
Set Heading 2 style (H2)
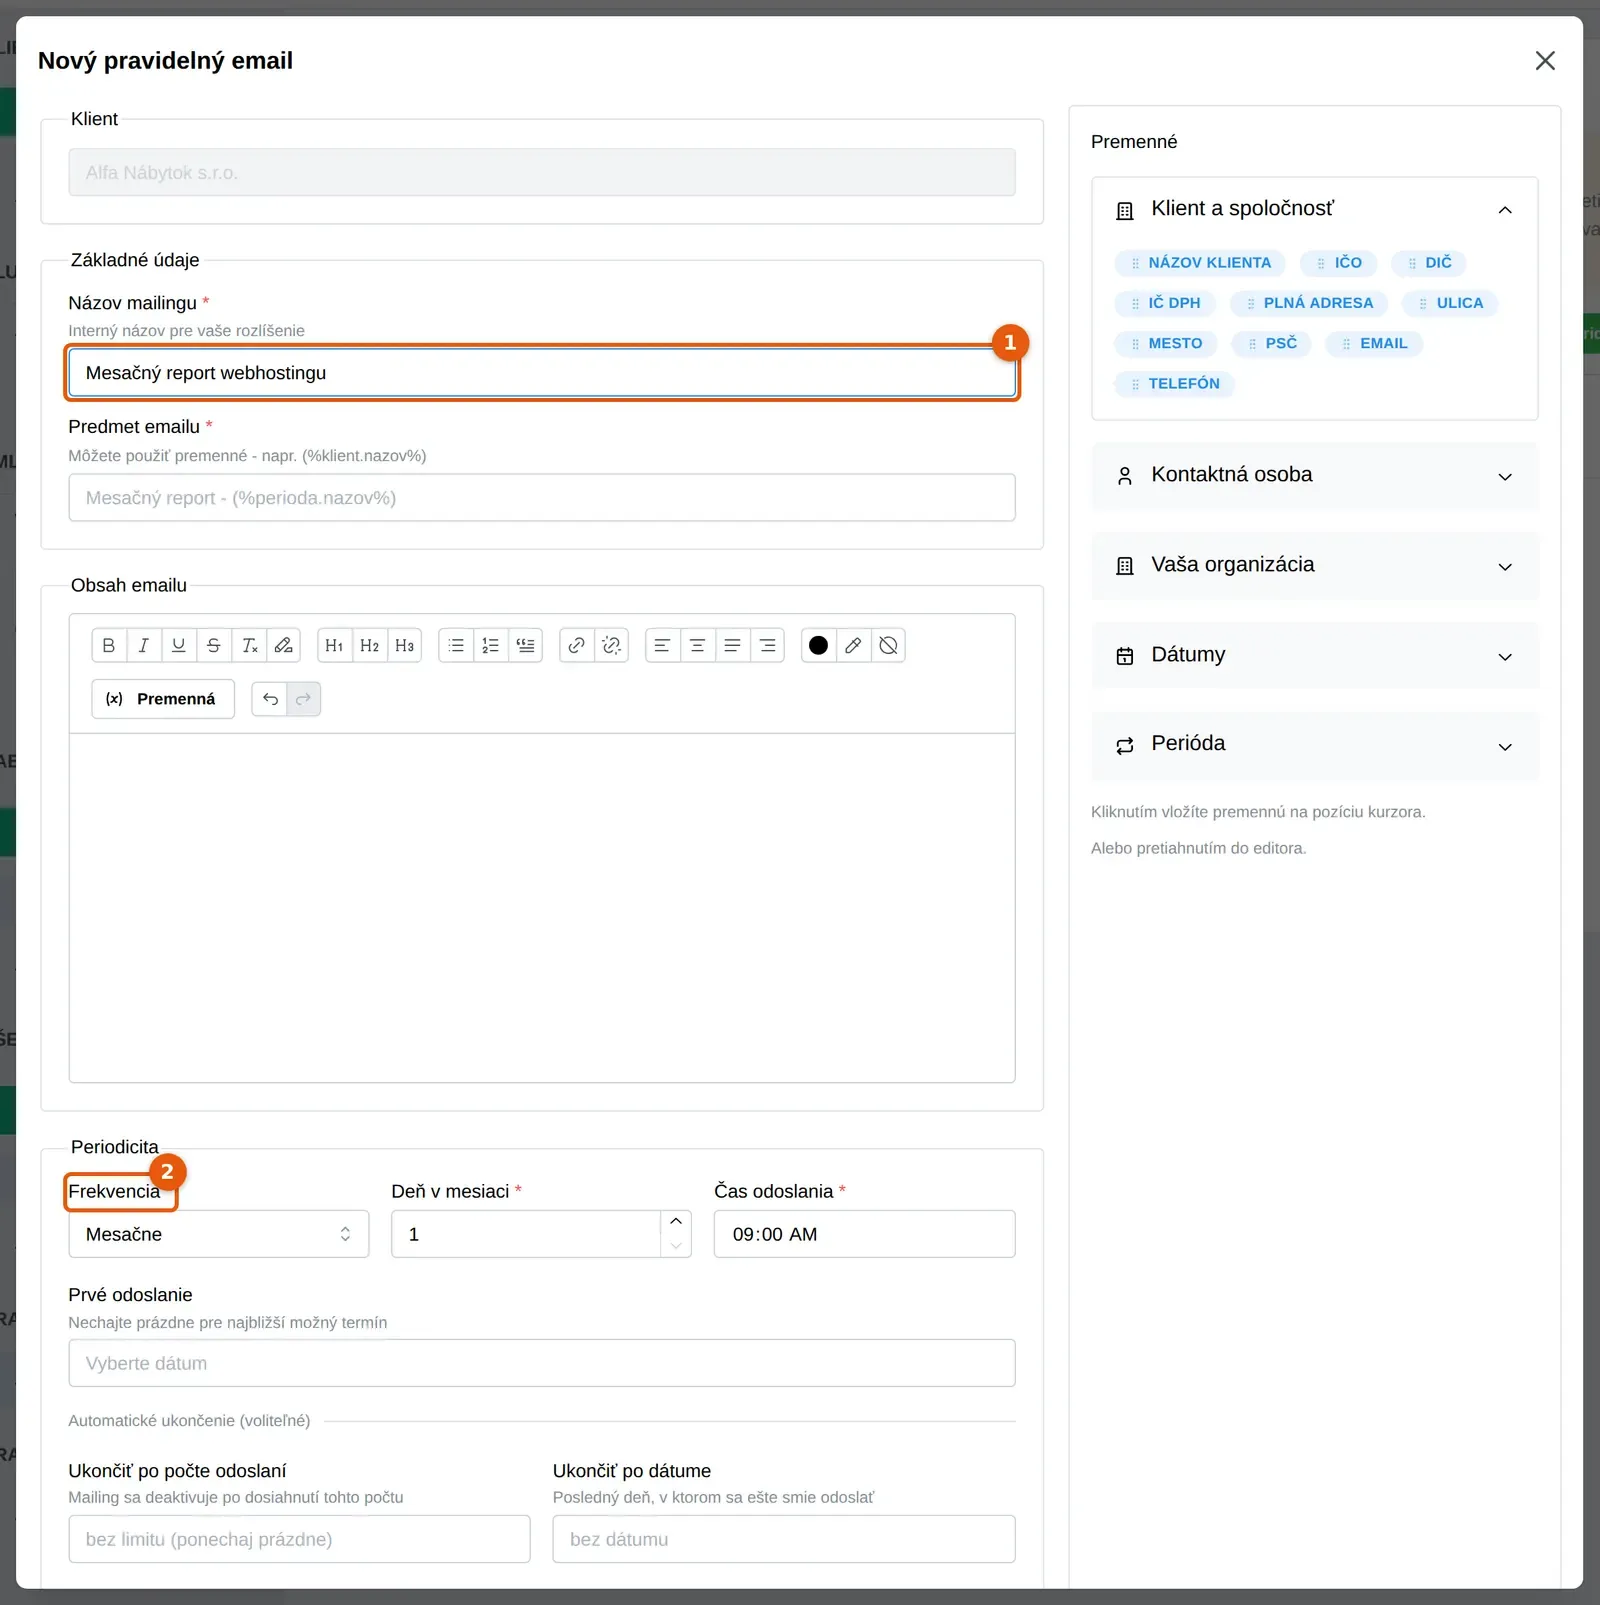pos(370,646)
